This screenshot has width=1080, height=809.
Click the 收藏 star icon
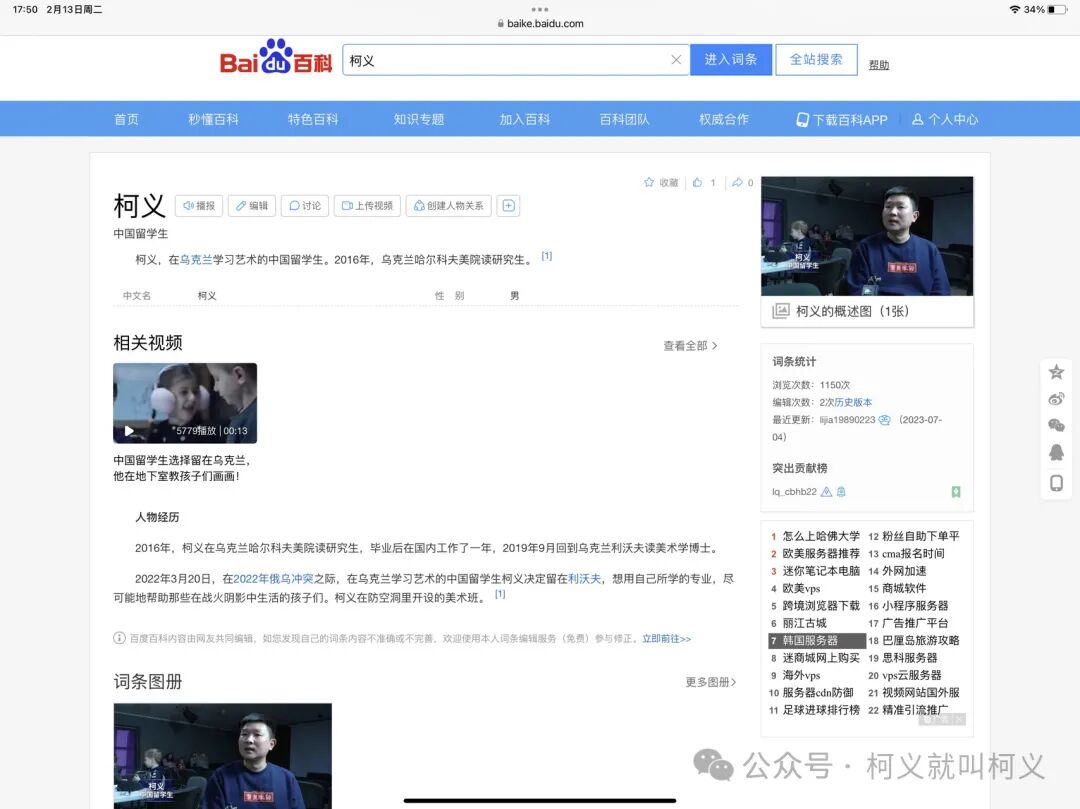click(649, 182)
